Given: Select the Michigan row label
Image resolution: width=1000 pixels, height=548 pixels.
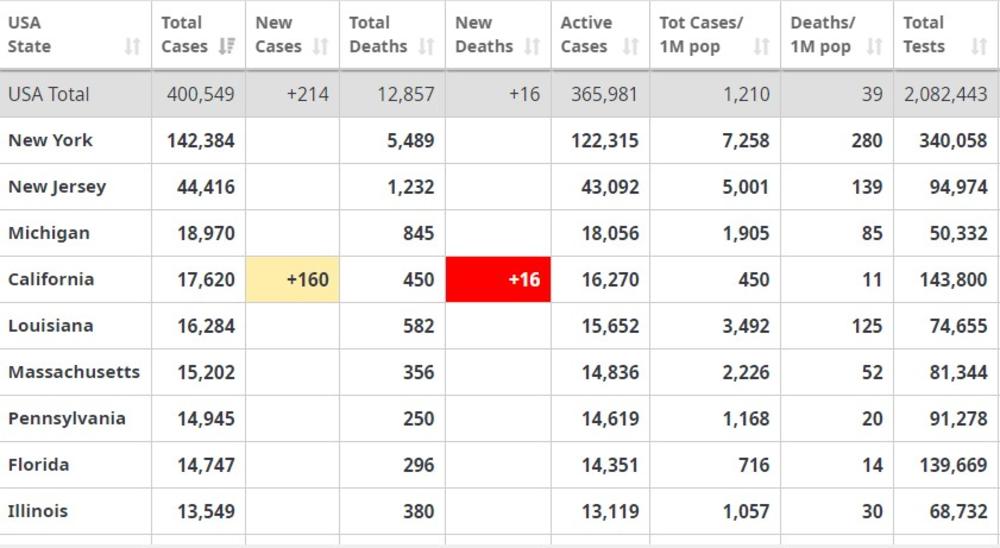Looking at the screenshot, I should click(49, 233).
